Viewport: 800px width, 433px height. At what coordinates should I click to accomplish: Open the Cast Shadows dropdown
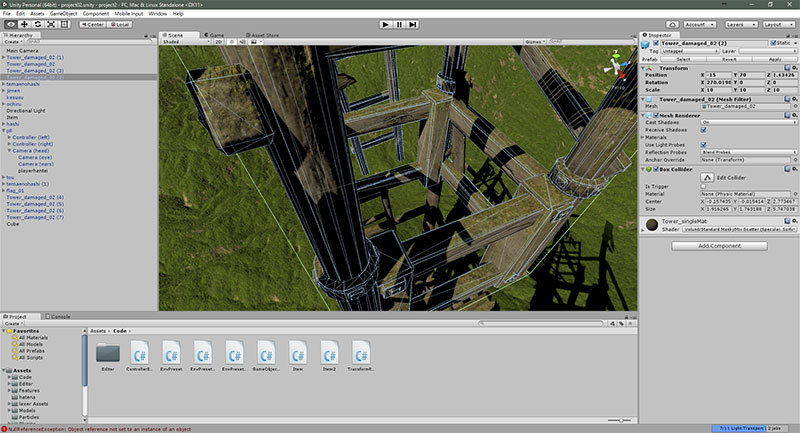[748, 122]
